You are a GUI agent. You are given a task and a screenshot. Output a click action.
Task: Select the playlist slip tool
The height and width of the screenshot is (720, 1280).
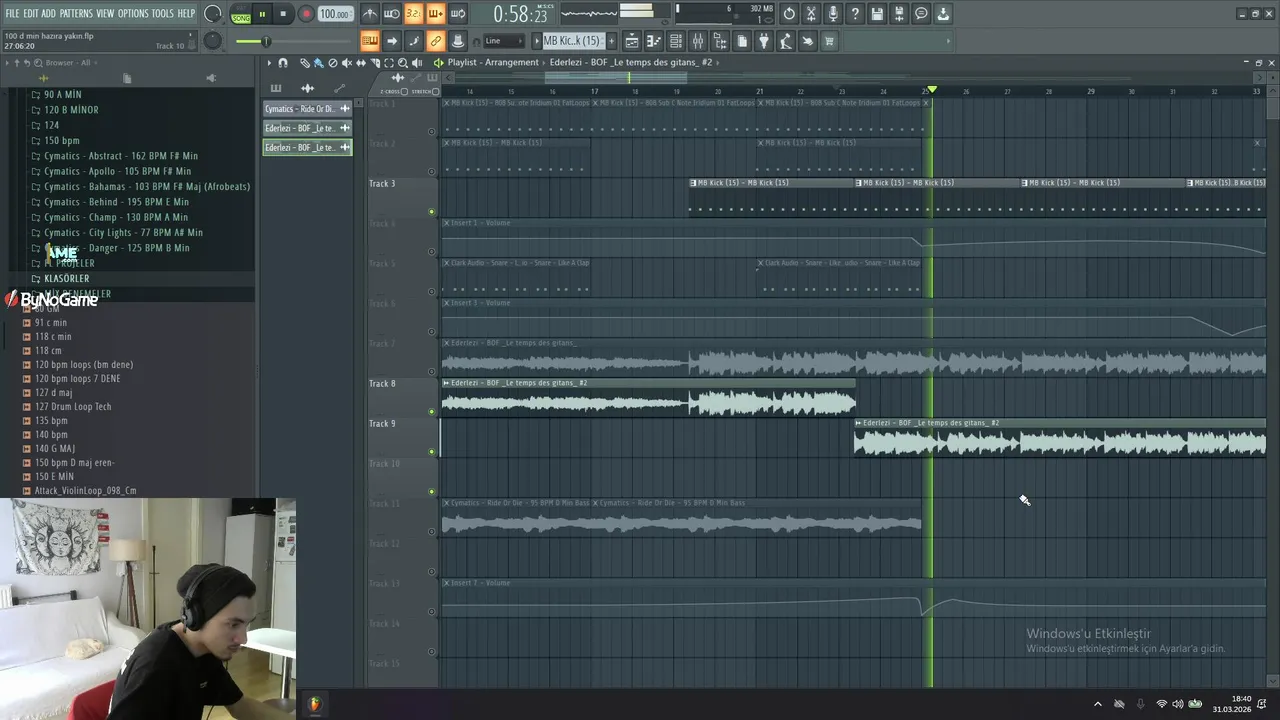361,63
